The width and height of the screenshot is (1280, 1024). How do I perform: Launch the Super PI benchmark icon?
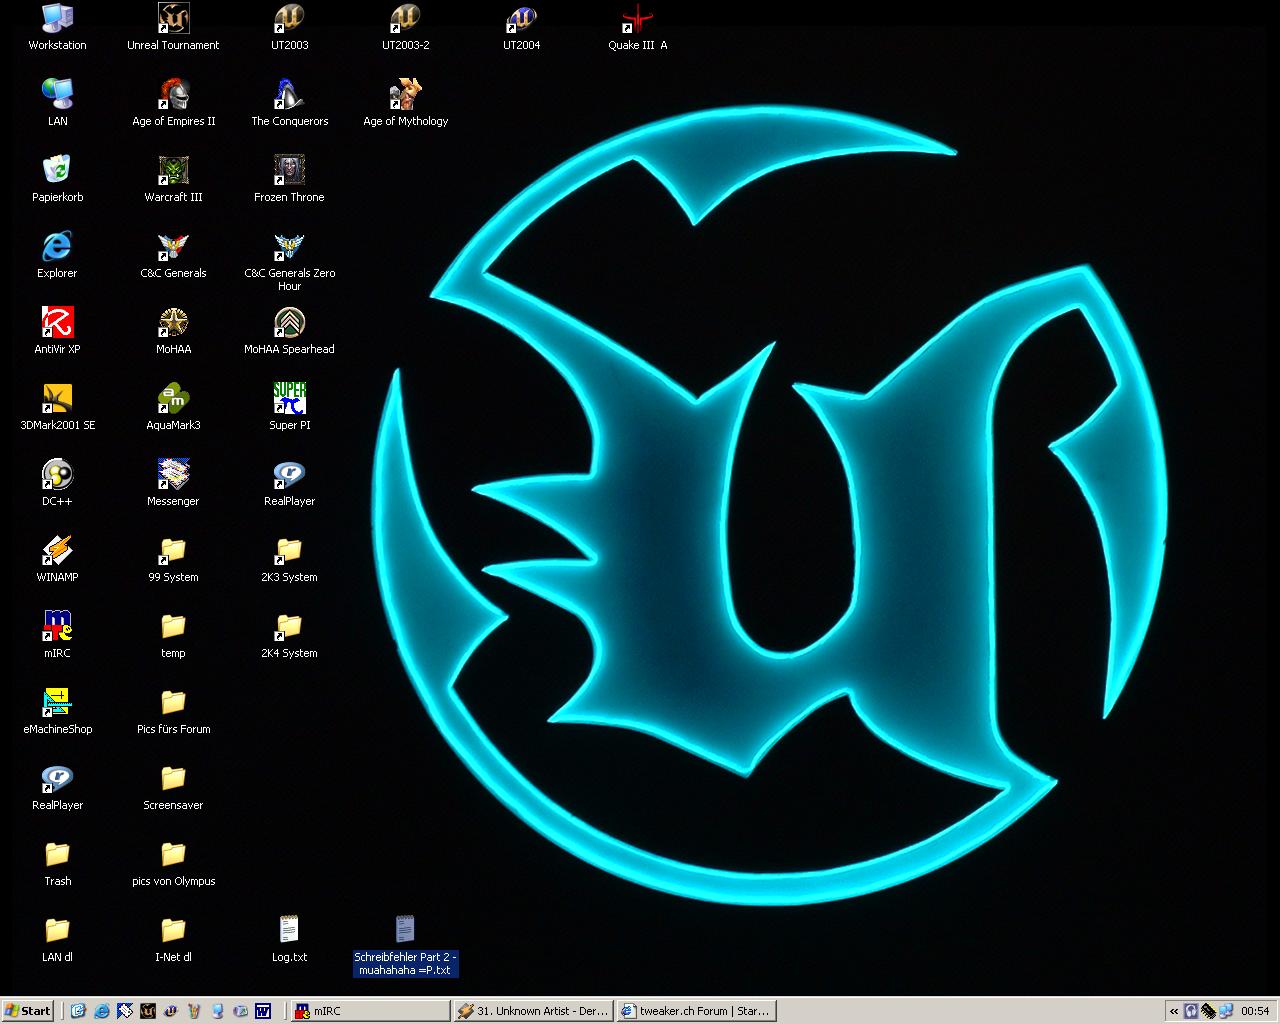click(289, 399)
